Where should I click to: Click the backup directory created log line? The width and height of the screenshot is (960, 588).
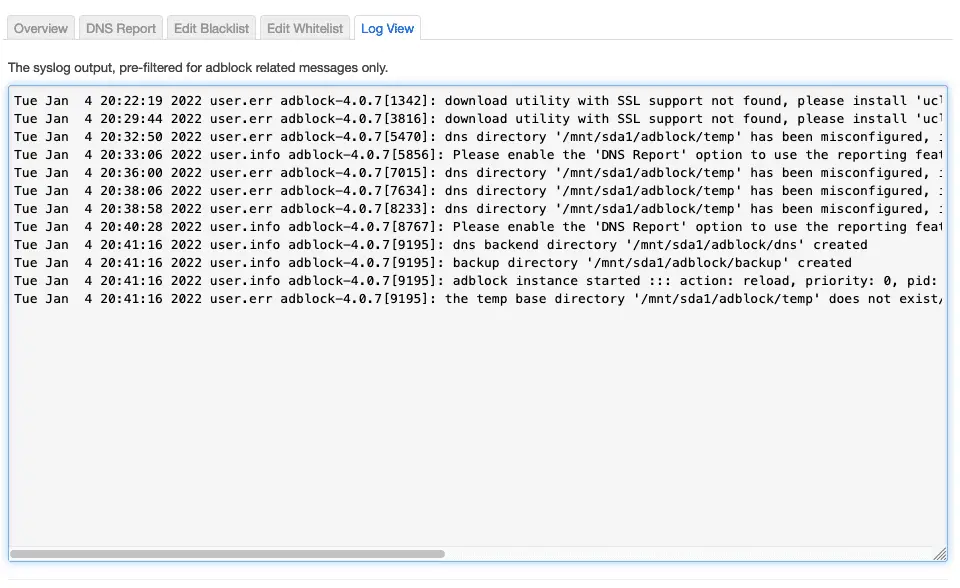click(x=433, y=263)
